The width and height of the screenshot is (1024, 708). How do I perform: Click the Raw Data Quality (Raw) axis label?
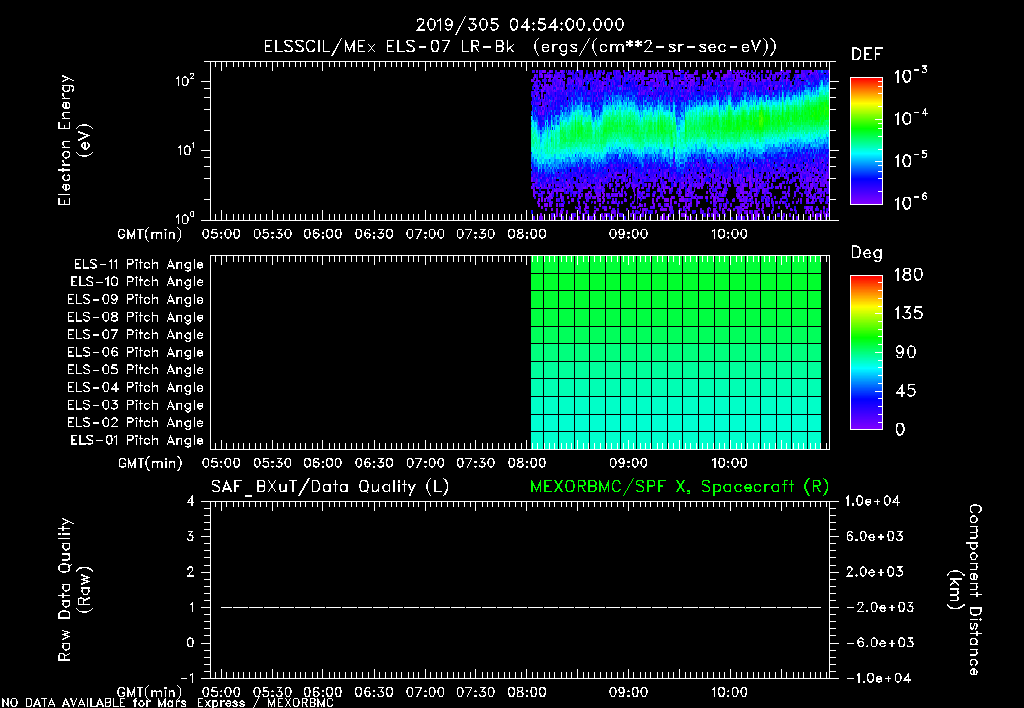[x=74, y=590]
